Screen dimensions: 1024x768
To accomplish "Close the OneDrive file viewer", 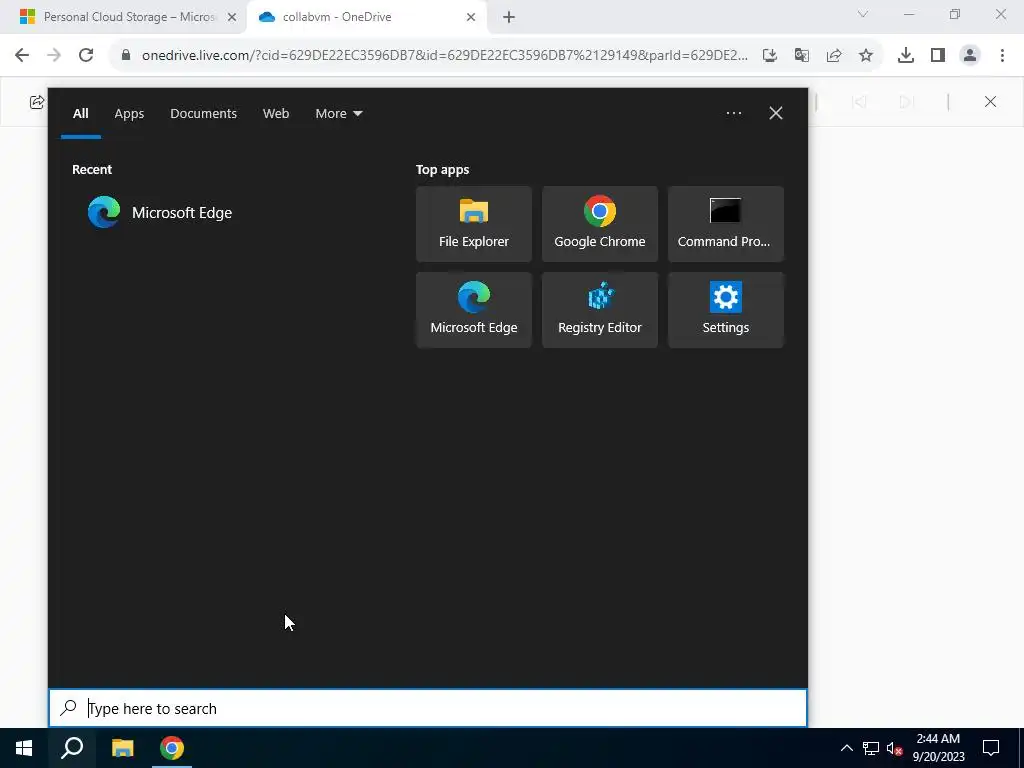I will [x=990, y=101].
